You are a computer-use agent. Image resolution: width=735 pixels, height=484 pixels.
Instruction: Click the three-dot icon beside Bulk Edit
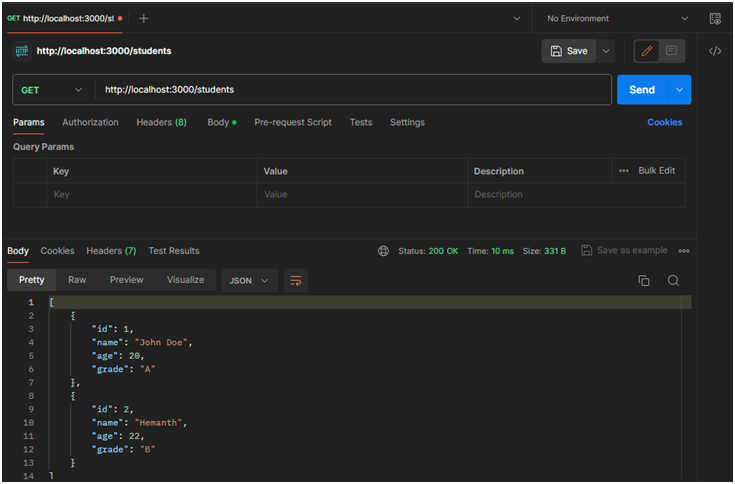[x=623, y=171]
